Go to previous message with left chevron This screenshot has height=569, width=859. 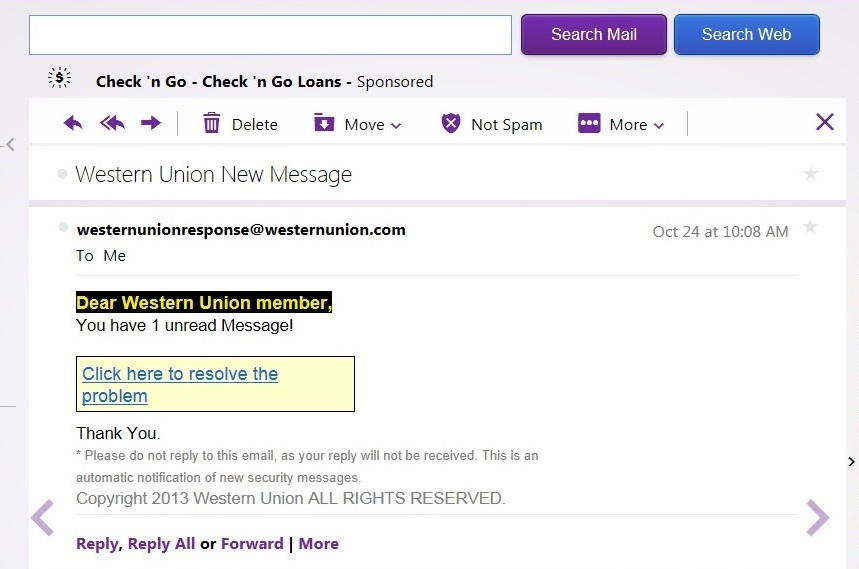[x=43, y=518]
